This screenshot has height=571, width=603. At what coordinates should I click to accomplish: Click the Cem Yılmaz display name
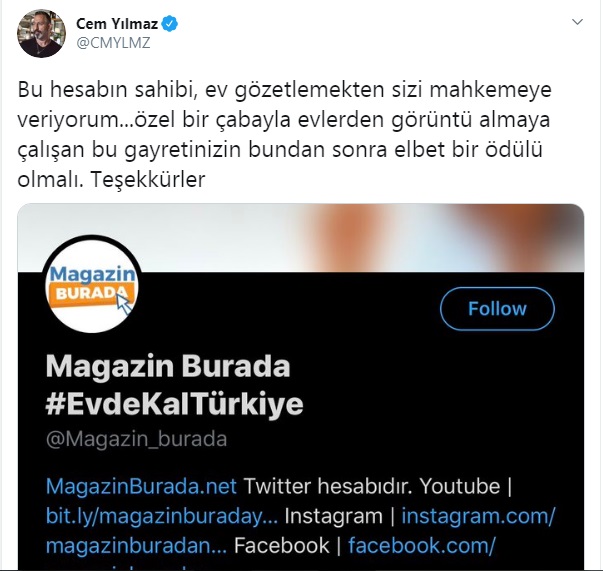coord(117,24)
